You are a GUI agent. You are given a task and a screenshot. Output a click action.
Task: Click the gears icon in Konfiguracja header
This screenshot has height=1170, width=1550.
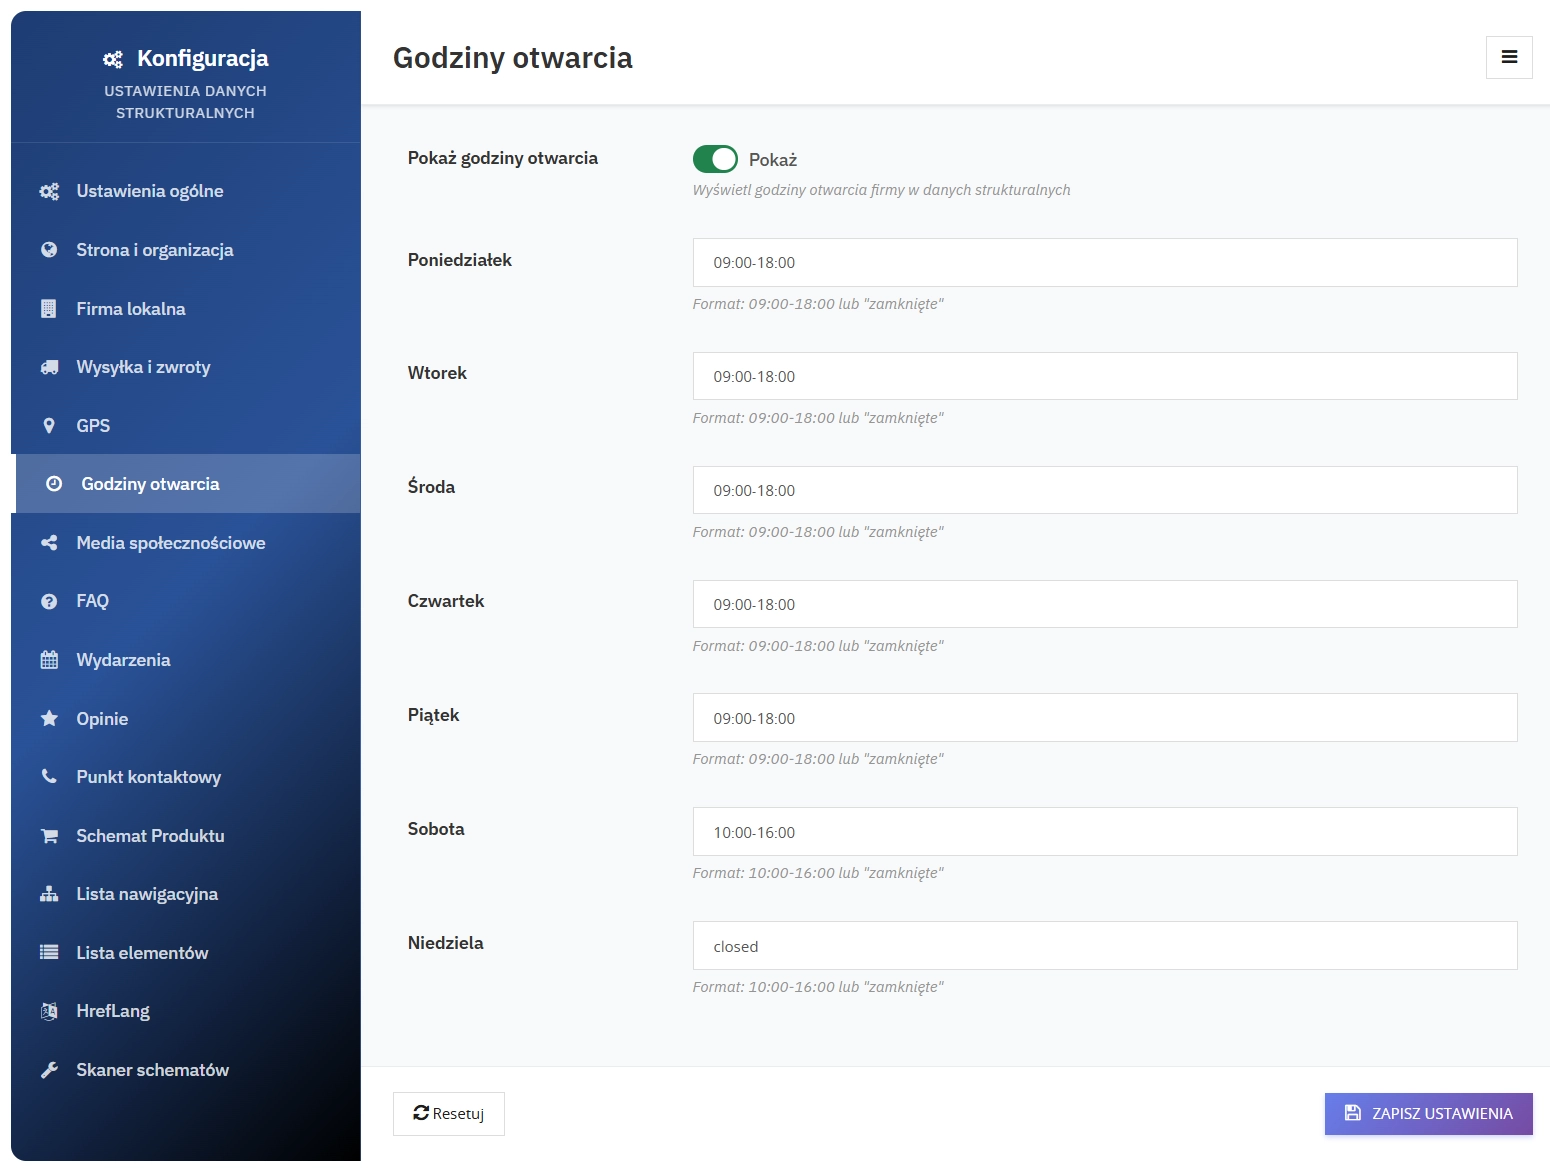click(113, 58)
